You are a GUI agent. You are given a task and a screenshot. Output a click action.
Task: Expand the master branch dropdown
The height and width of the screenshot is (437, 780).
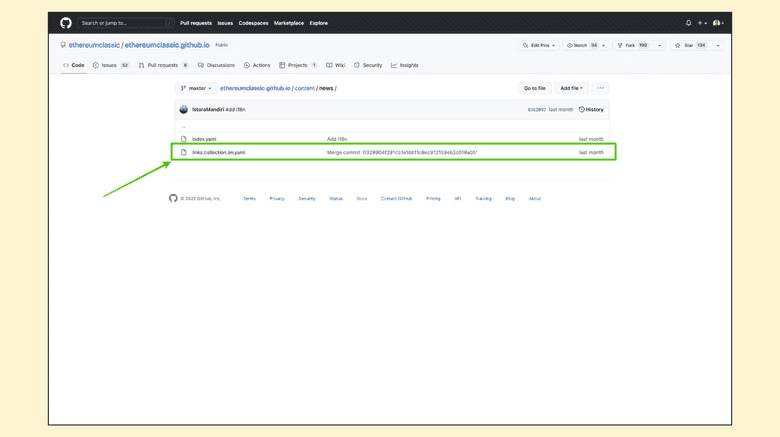coord(196,88)
